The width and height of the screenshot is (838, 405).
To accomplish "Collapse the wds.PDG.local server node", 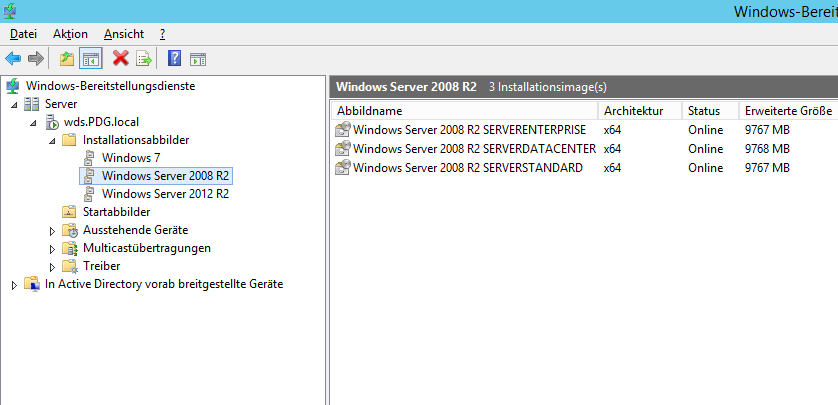I will (x=34, y=122).
